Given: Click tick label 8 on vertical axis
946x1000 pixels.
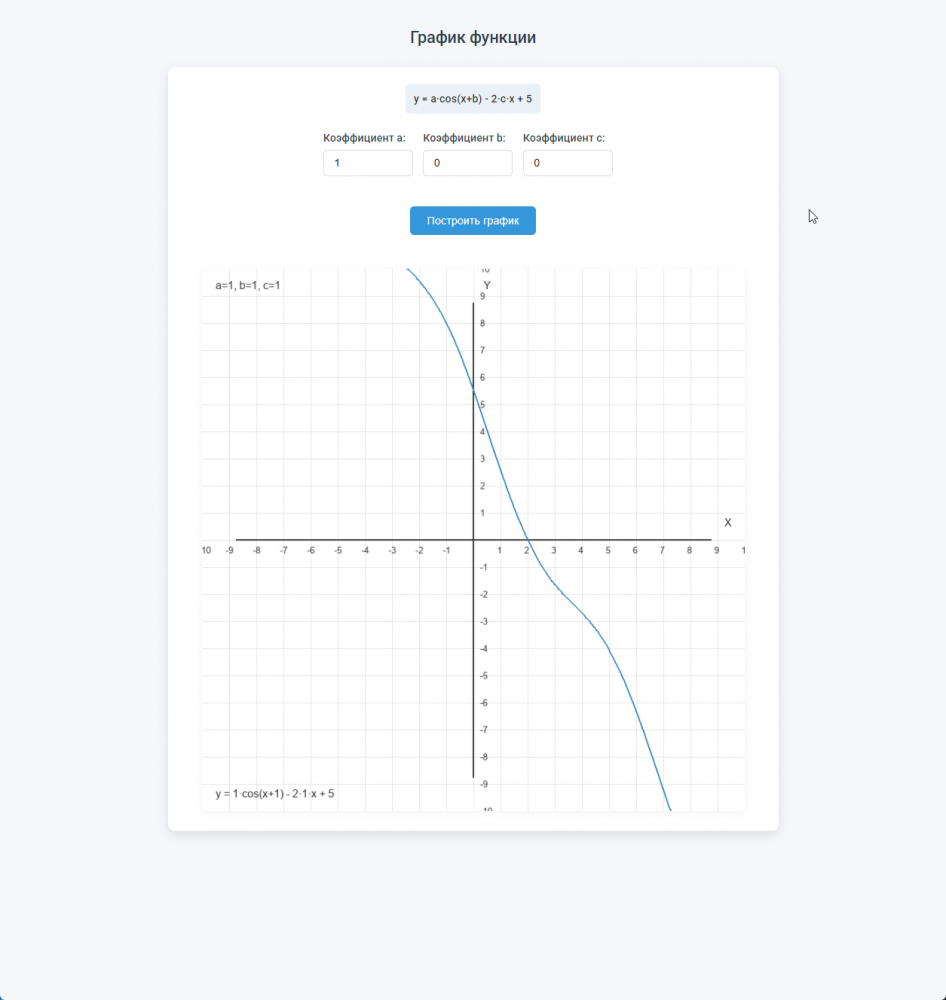Looking at the screenshot, I should [x=482, y=323].
